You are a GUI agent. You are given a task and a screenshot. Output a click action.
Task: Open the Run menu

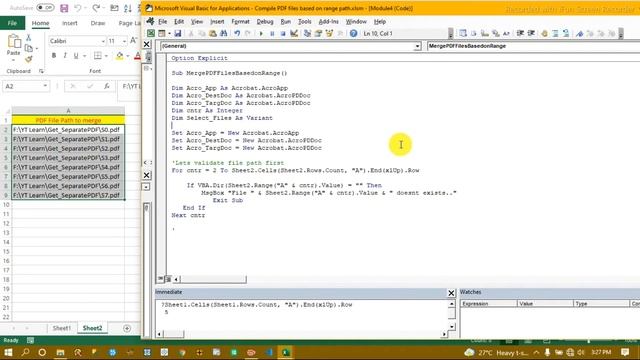coord(286,22)
